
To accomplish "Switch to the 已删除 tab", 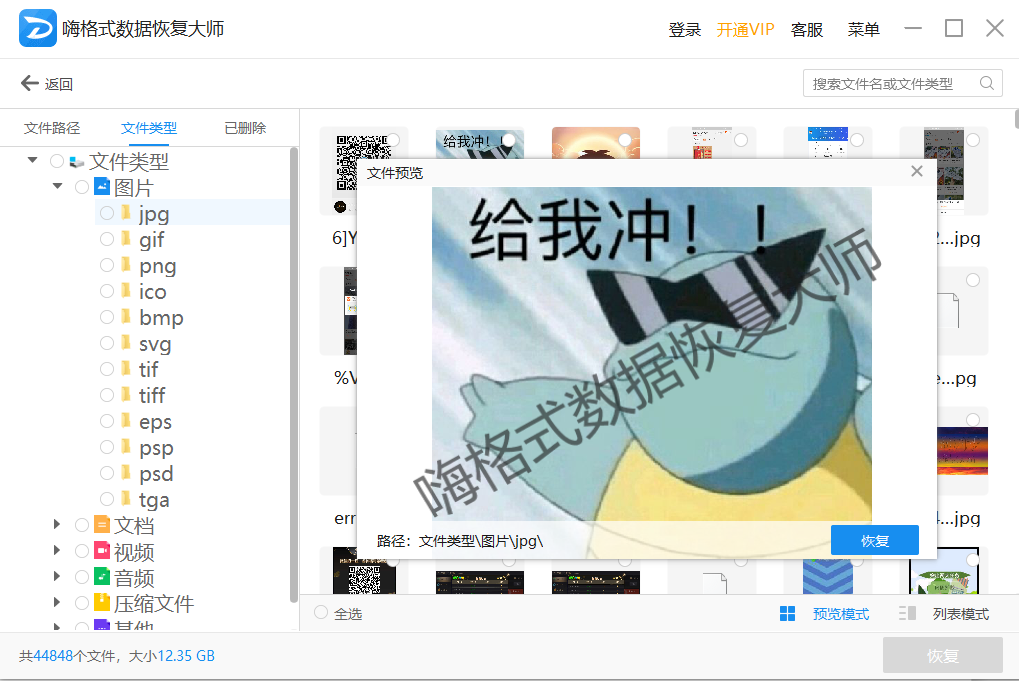I will 245,128.
